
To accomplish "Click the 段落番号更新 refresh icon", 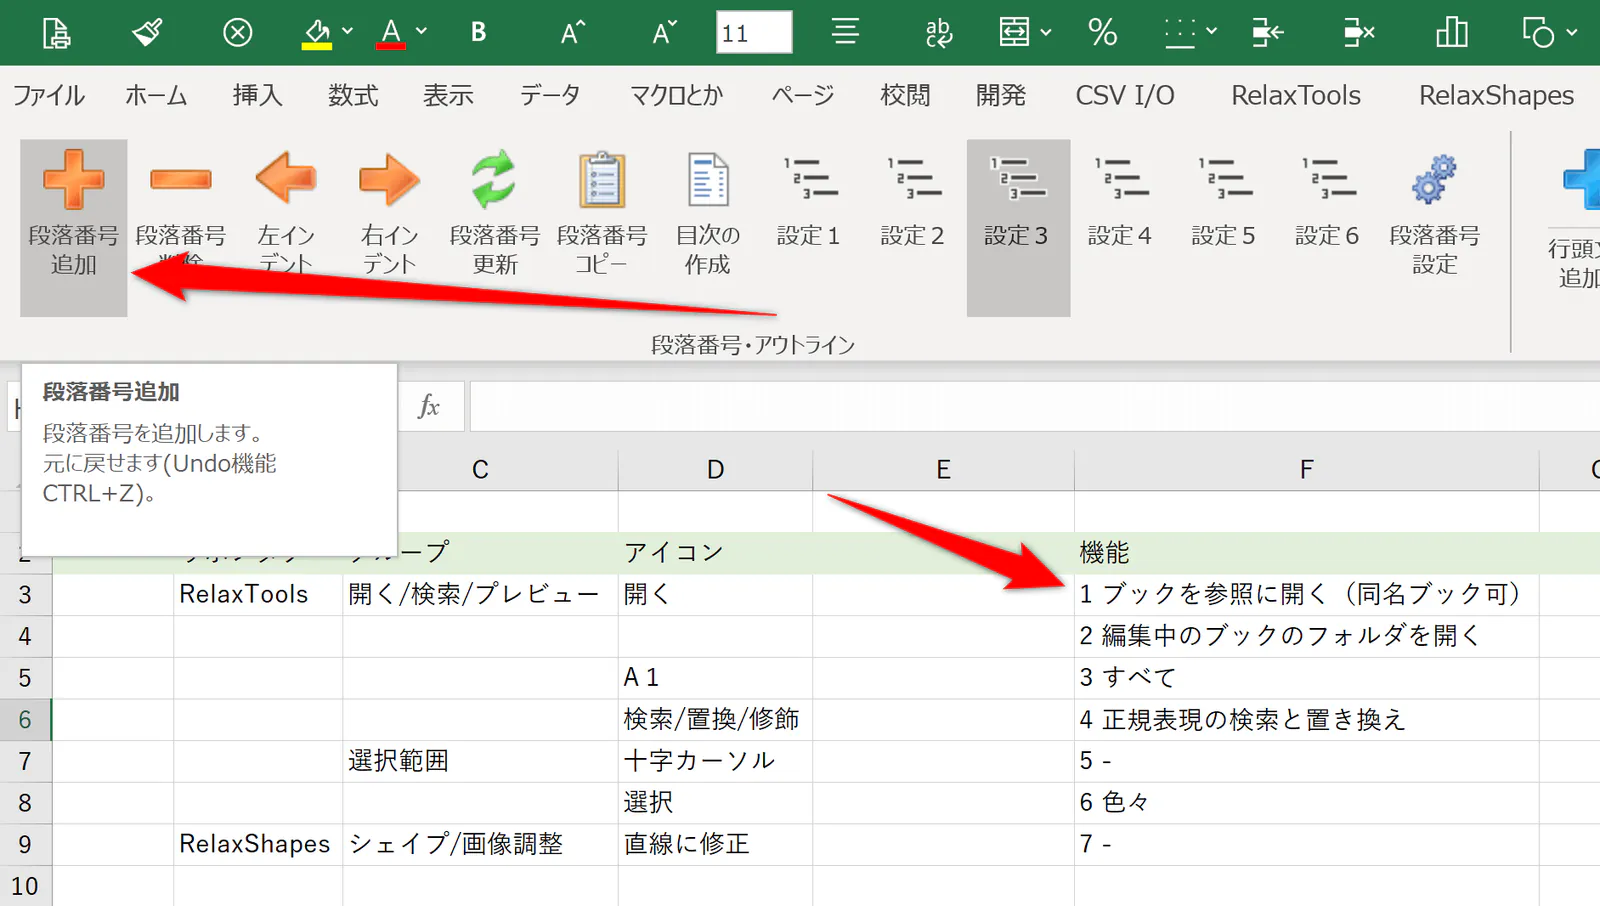I will [x=494, y=180].
